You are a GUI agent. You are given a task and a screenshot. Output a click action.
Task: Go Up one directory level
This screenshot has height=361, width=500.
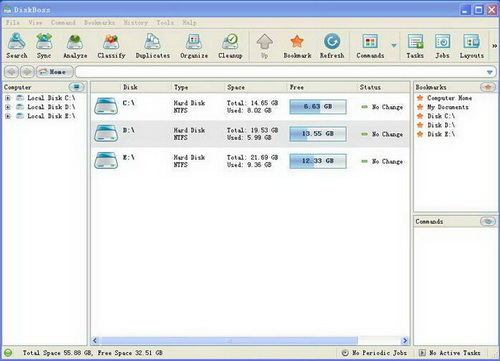265,46
